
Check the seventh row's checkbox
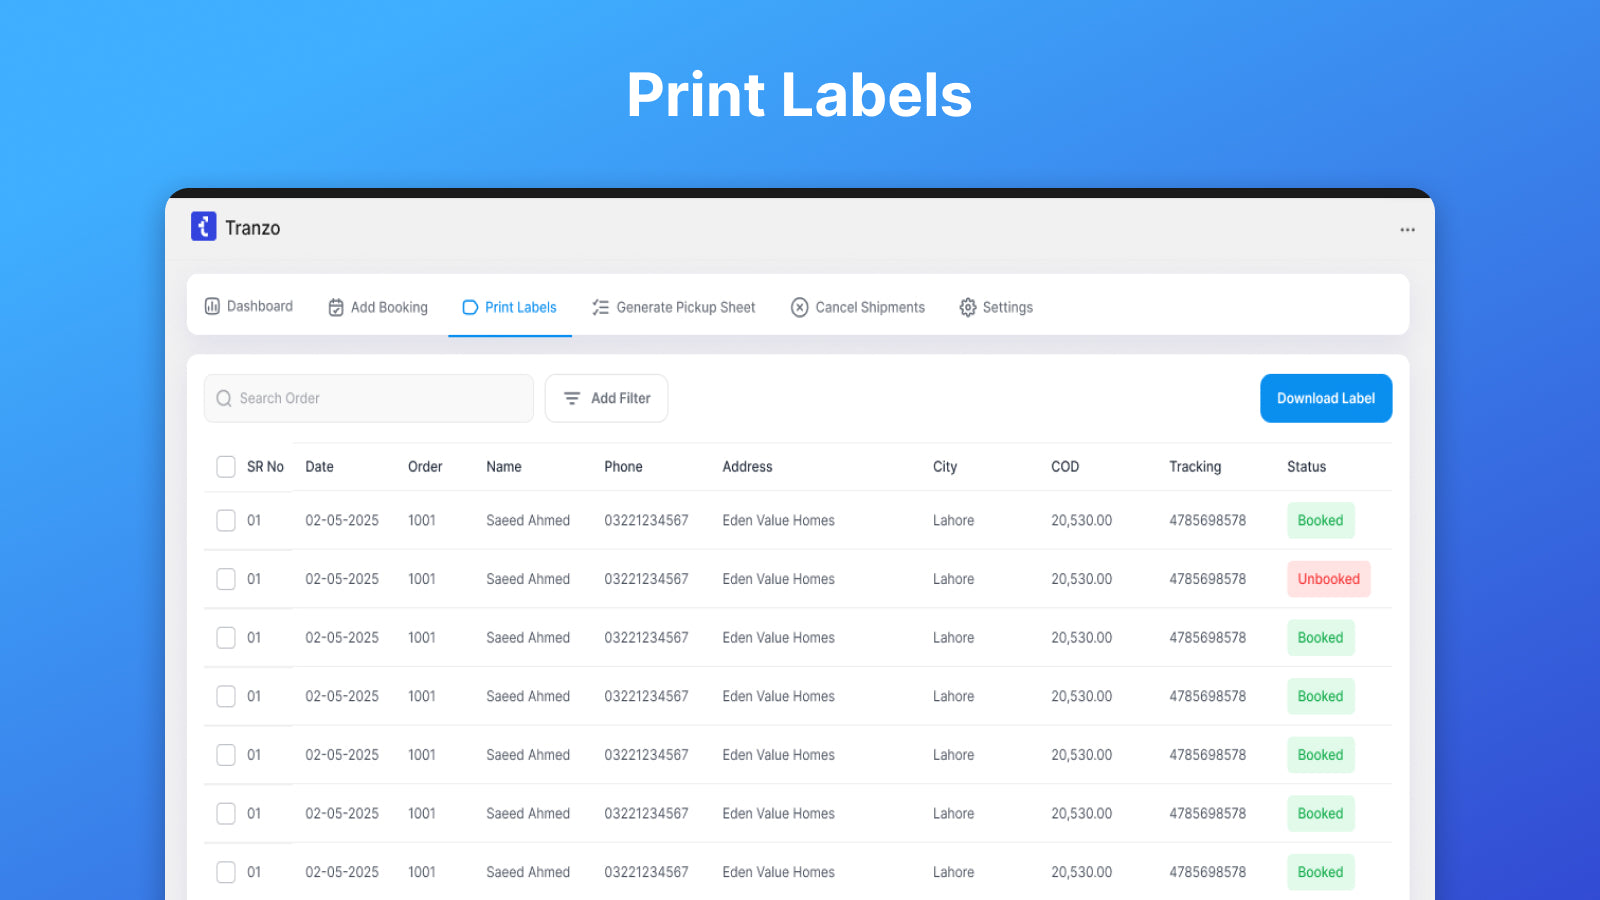pyautogui.click(x=226, y=872)
